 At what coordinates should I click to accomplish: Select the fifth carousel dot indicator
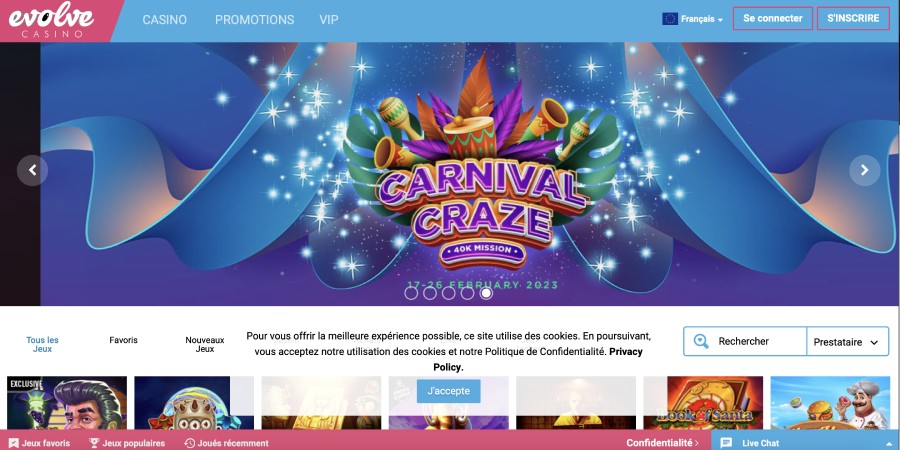tap(486, 293)
